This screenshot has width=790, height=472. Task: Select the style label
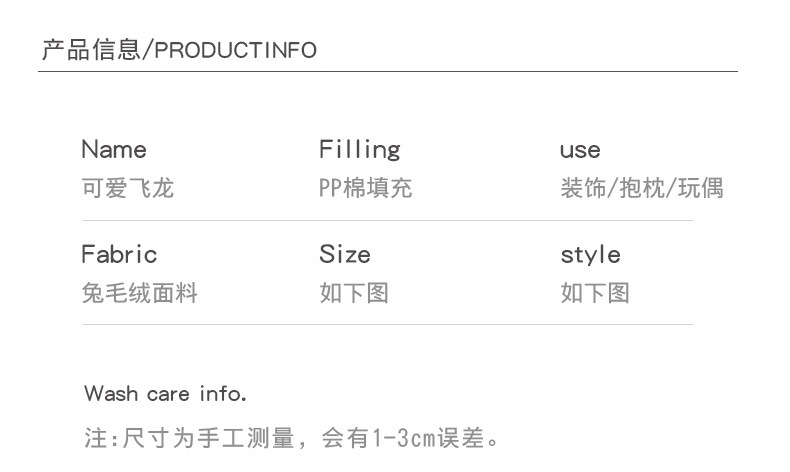pyautogui.click(x=590, y=254)
